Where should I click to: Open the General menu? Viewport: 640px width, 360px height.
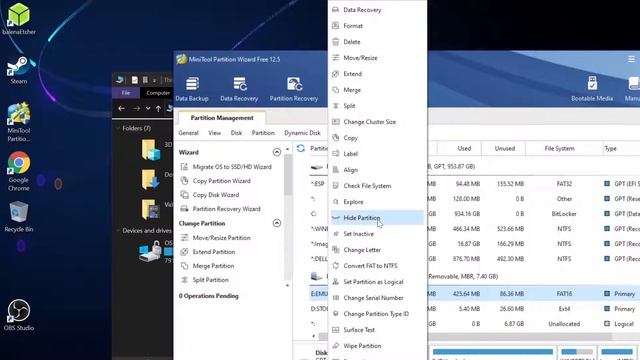[188, 133]
